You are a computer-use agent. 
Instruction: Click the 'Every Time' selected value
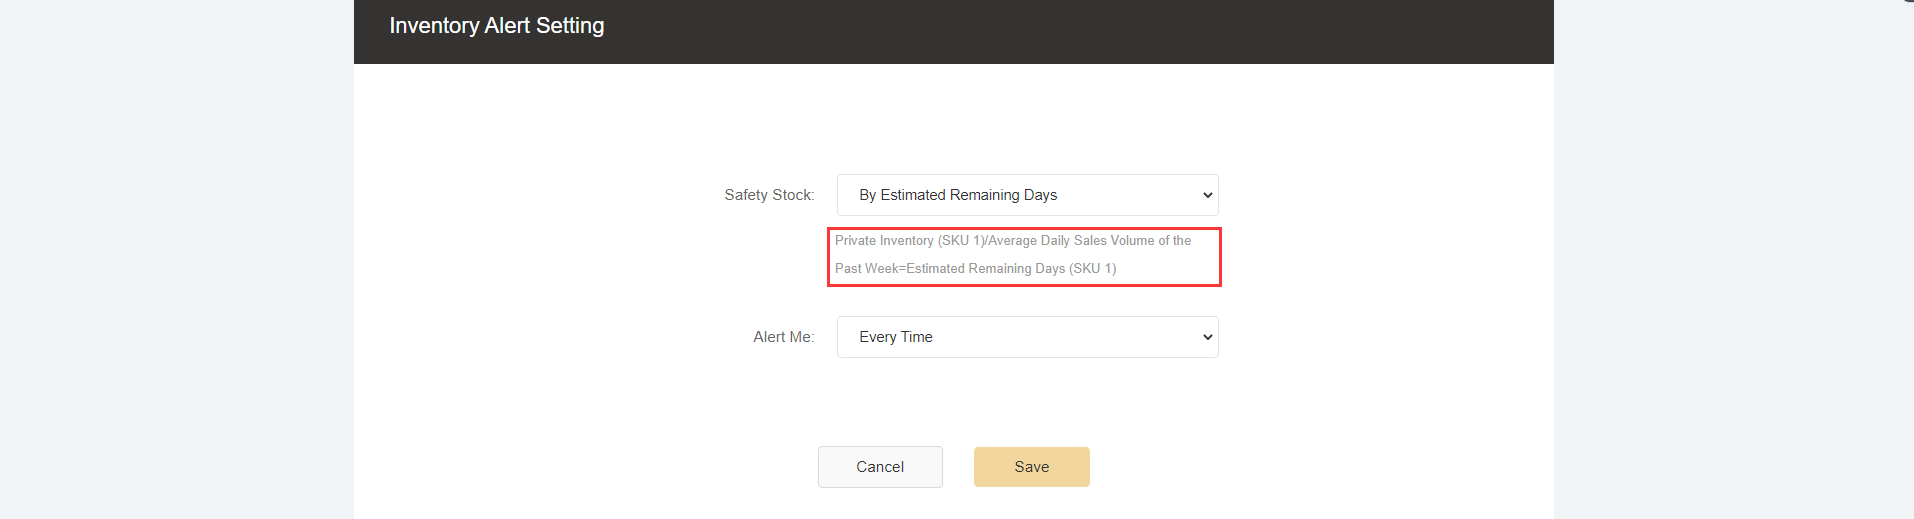pyautogui.click(x=896, y=337)
